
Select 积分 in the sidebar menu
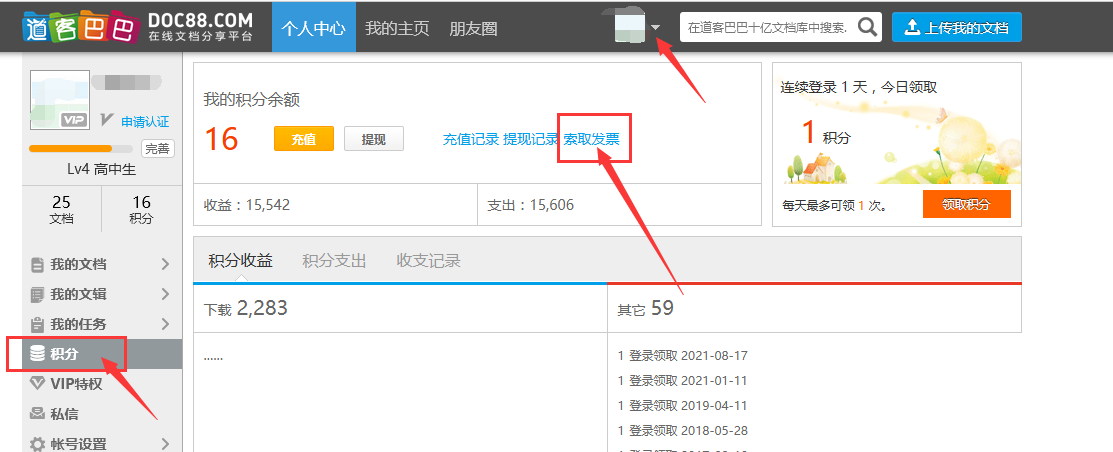pos(102,354)
